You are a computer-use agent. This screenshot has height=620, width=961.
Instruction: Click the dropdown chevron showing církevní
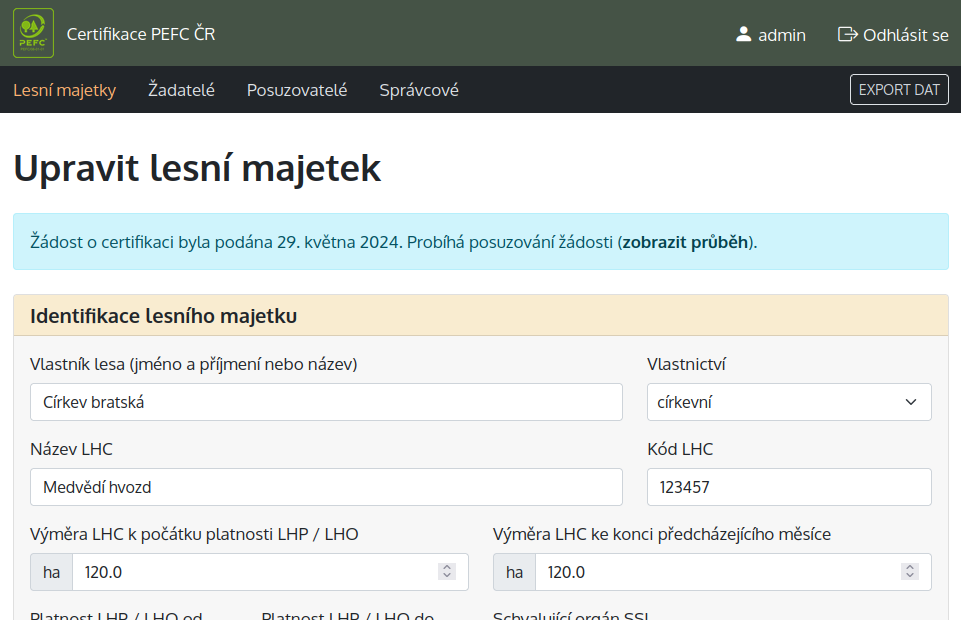click(910, 402)
